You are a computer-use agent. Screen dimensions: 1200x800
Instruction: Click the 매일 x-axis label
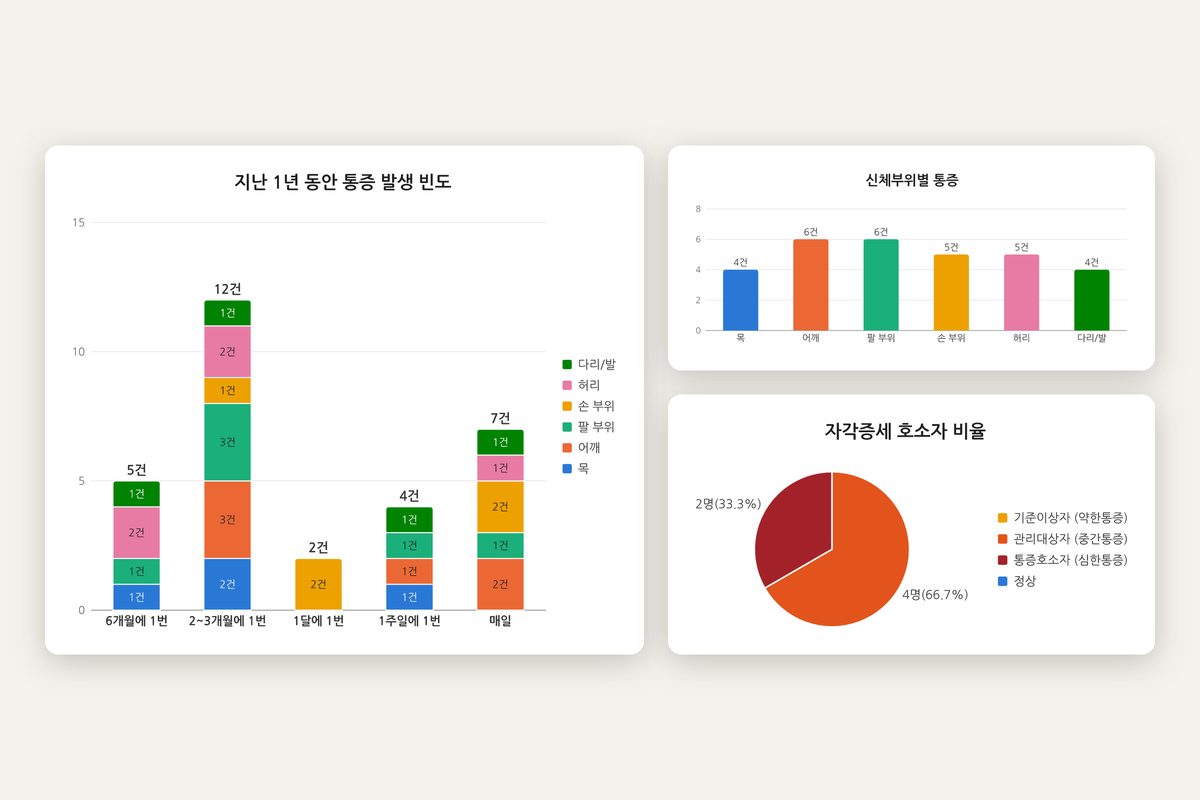[x=500, y=621]
